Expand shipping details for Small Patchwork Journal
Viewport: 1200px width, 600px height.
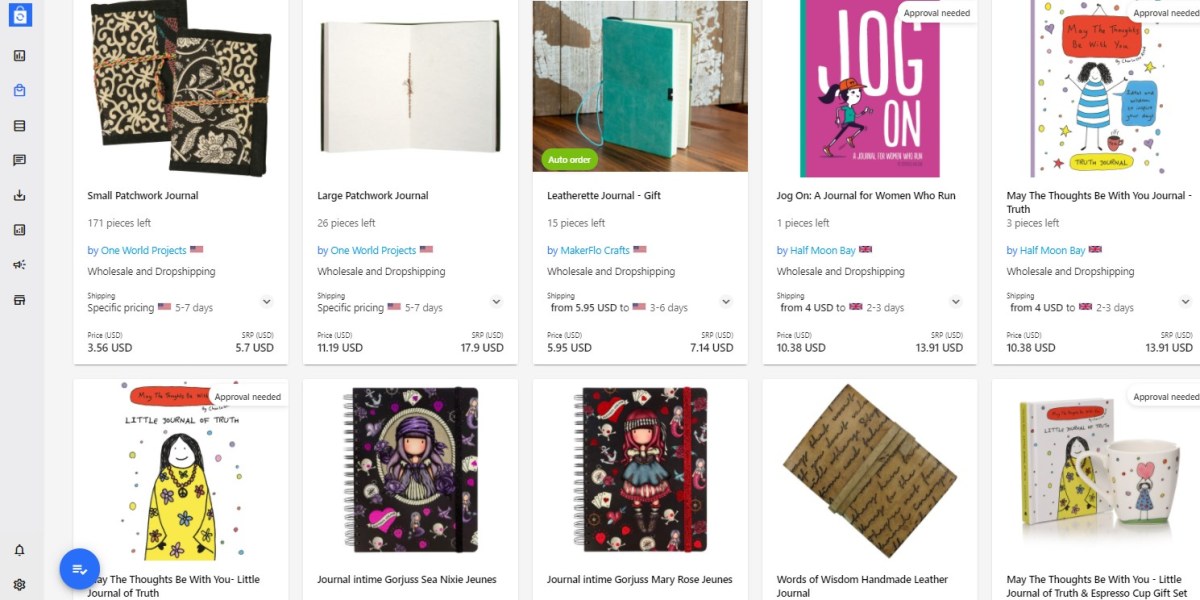pos(266,301)
